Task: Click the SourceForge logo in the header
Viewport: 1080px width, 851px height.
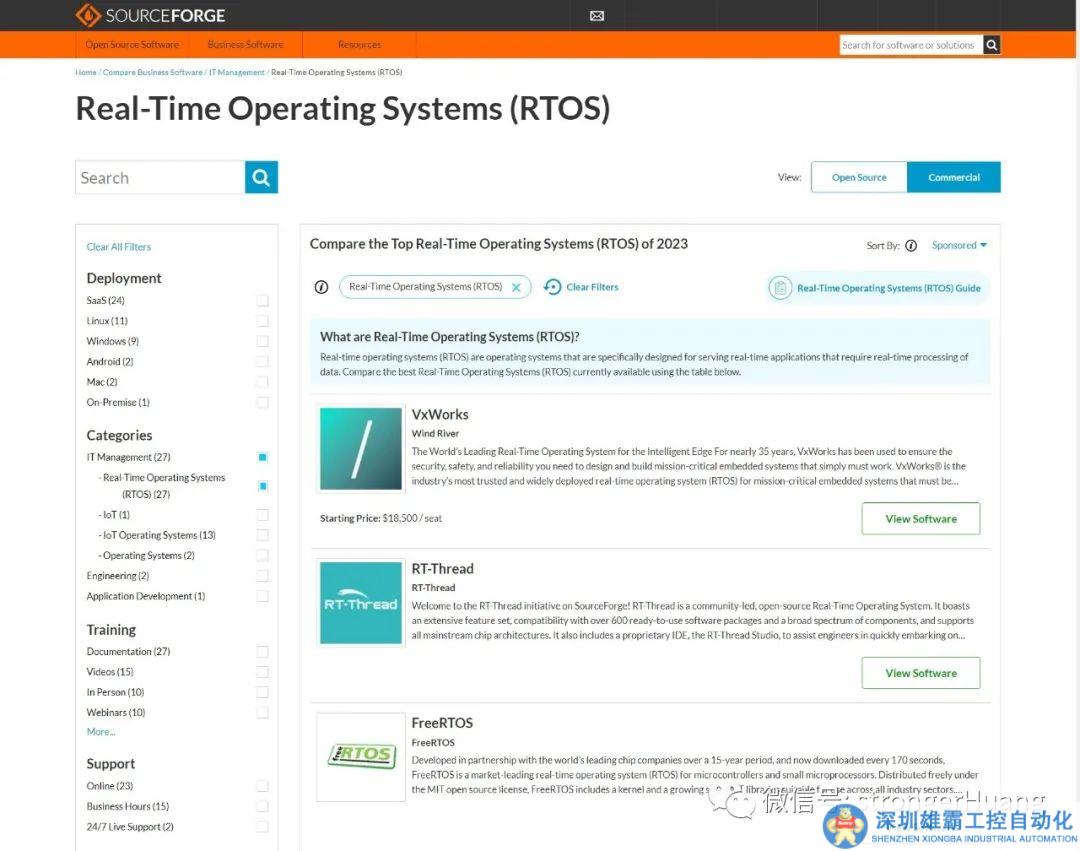Action: 151,15
